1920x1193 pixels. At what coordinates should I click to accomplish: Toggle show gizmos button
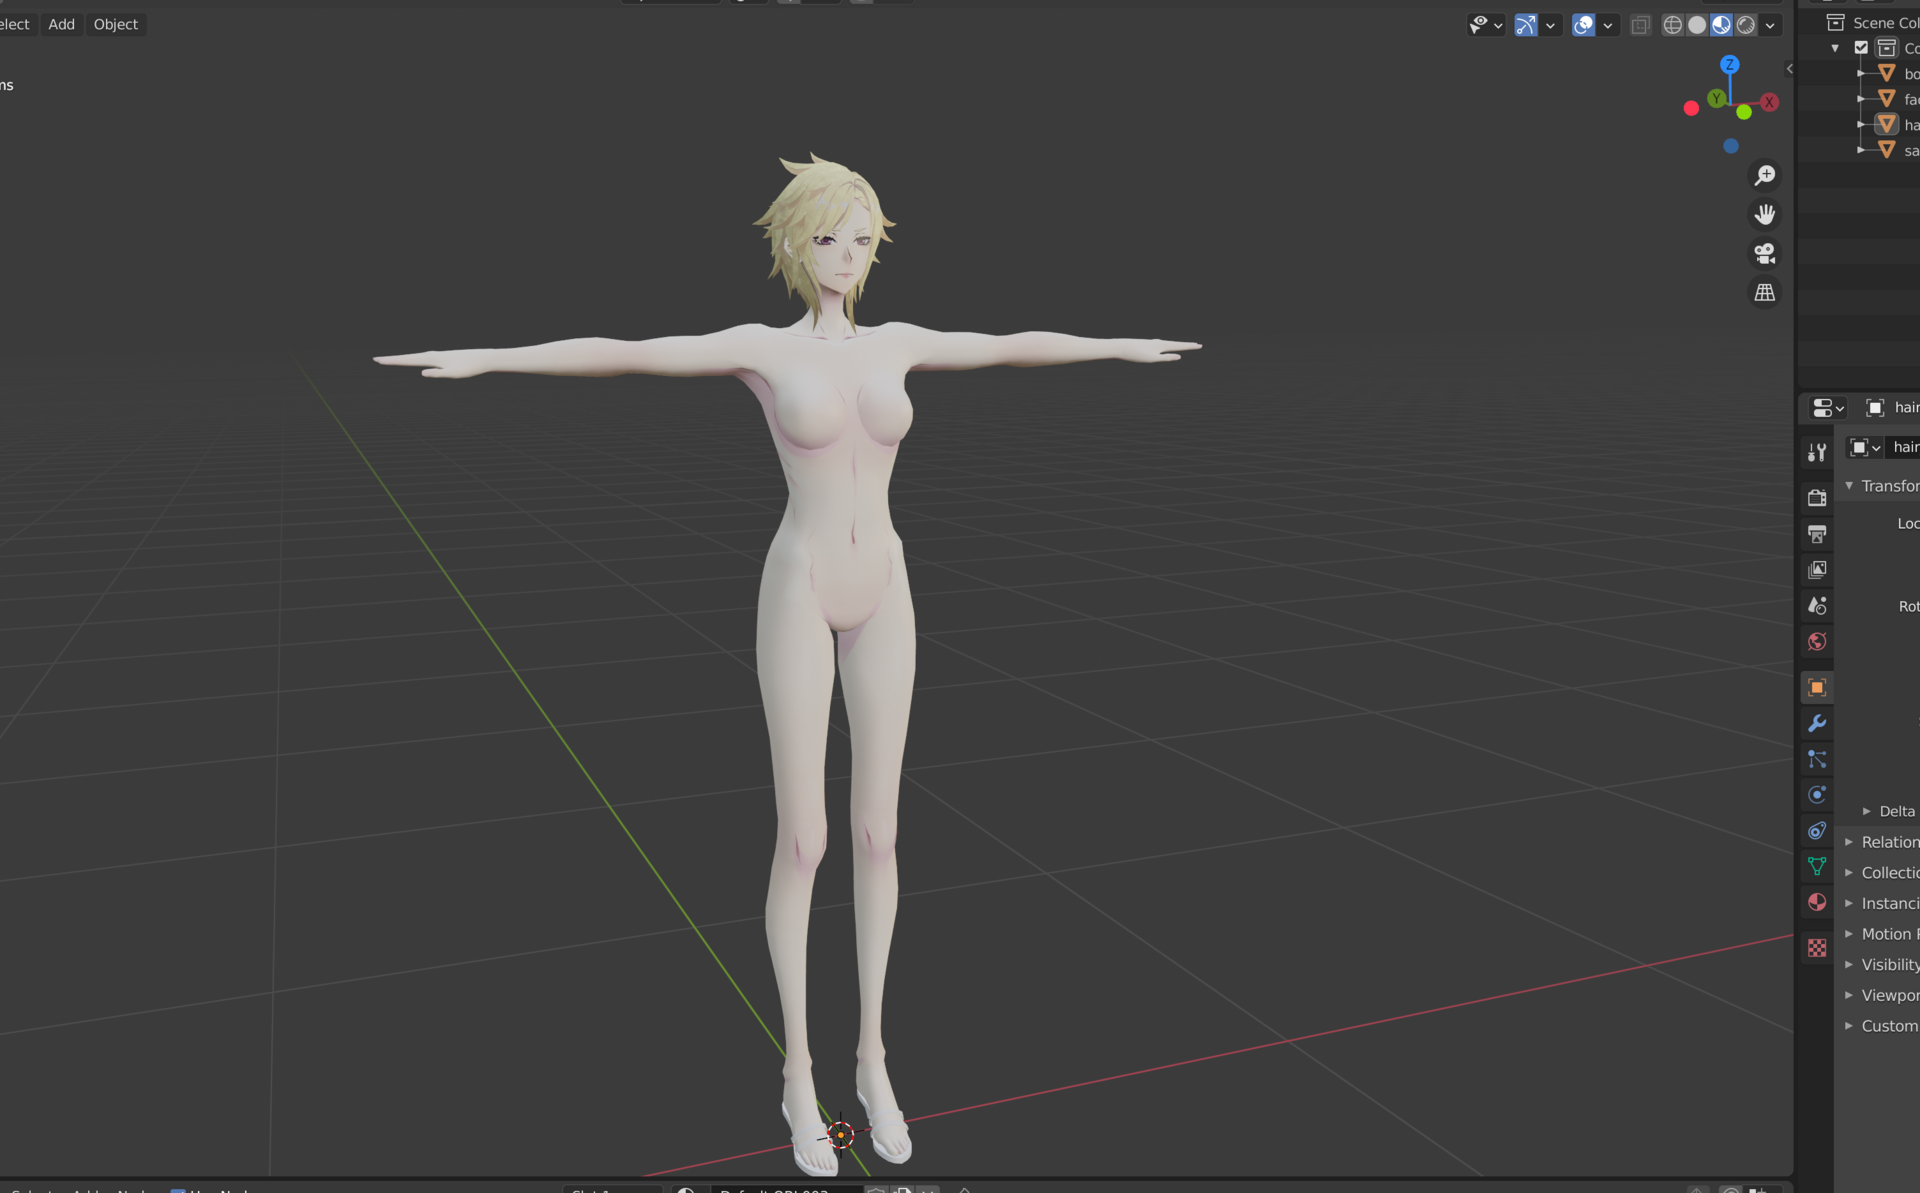(x=1526, y=25)
